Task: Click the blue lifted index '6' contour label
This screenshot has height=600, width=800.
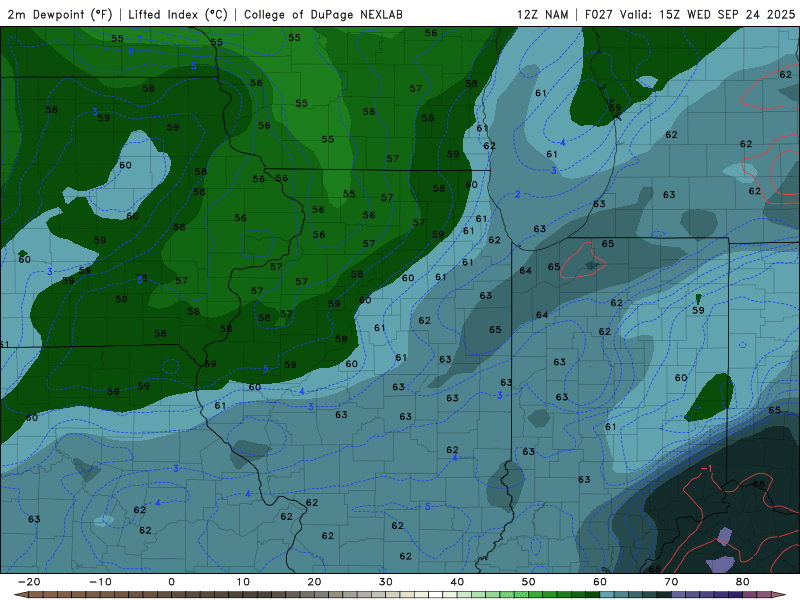Action: pyautogui.click(x=131, y=51)
